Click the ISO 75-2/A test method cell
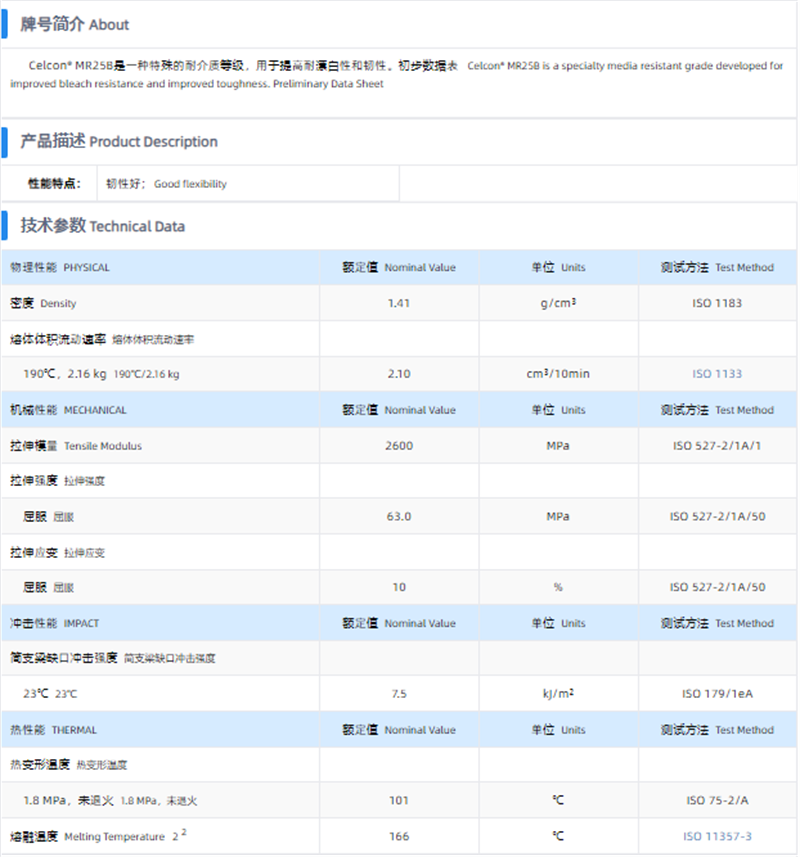Screen dimensions: 800x857 coord(717,800)
